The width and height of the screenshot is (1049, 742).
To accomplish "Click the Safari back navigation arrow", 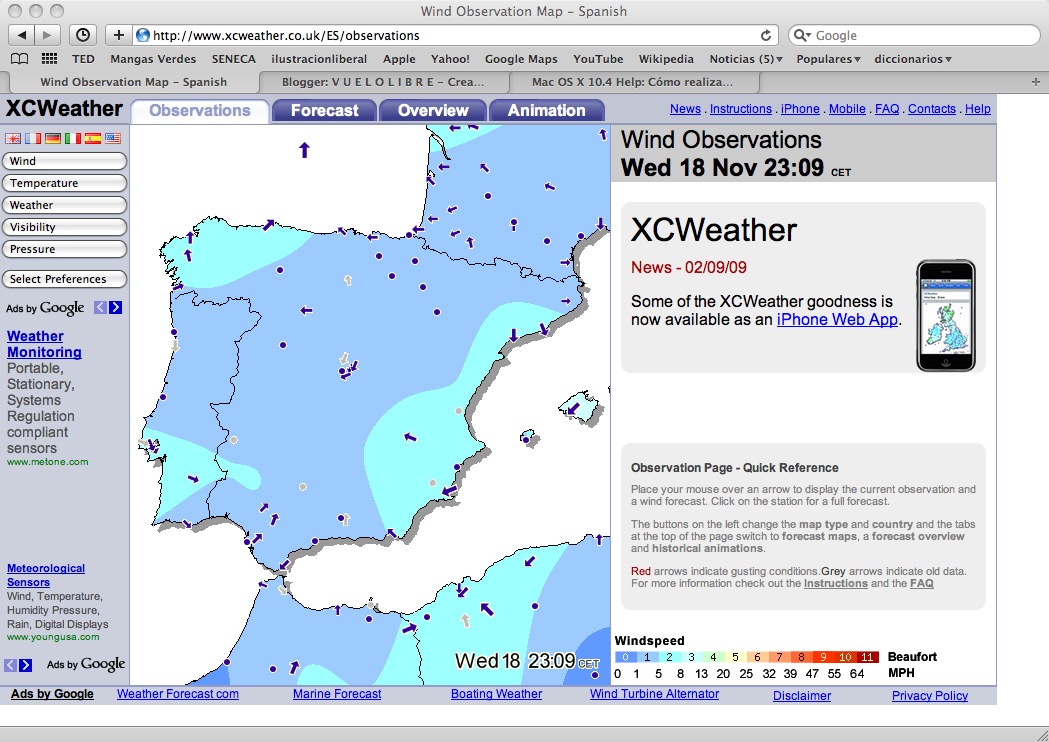I will pyautogui.click(x=22, y=34).
